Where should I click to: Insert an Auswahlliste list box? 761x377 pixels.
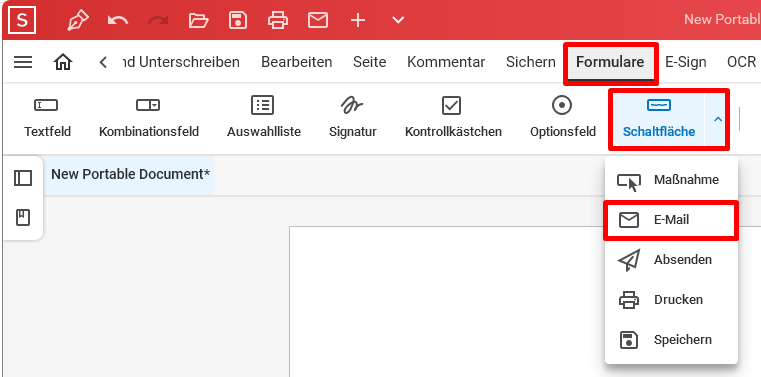(264, 117)
